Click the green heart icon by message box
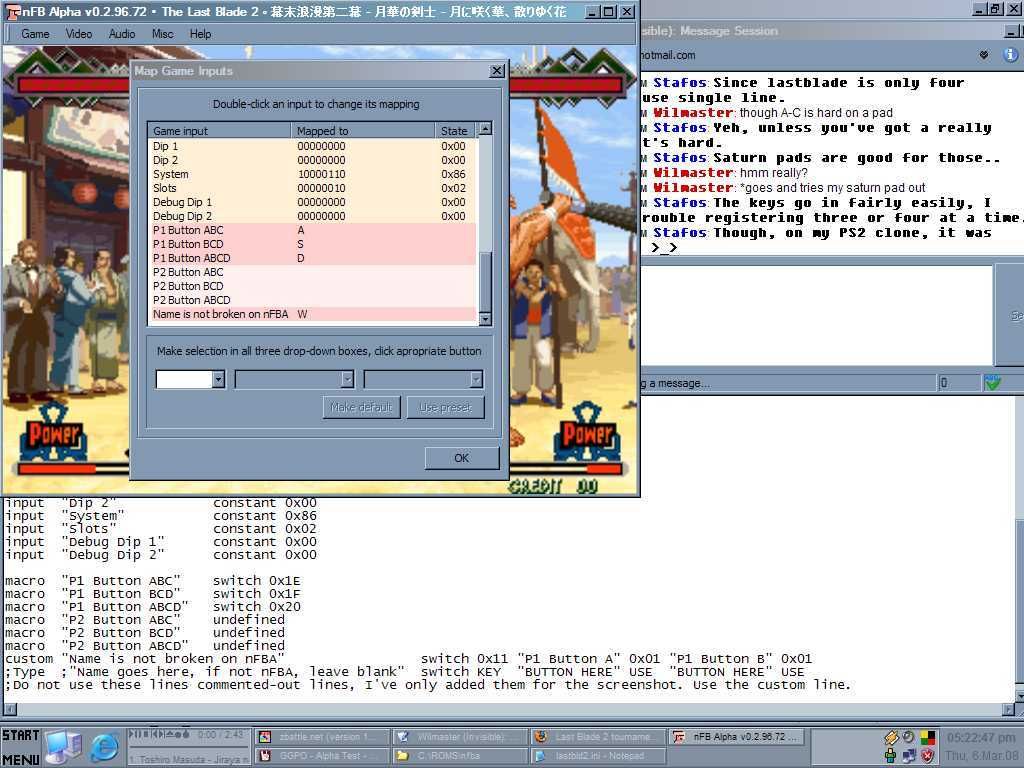Screen dimensions: 1024x768 coord(993,383)
